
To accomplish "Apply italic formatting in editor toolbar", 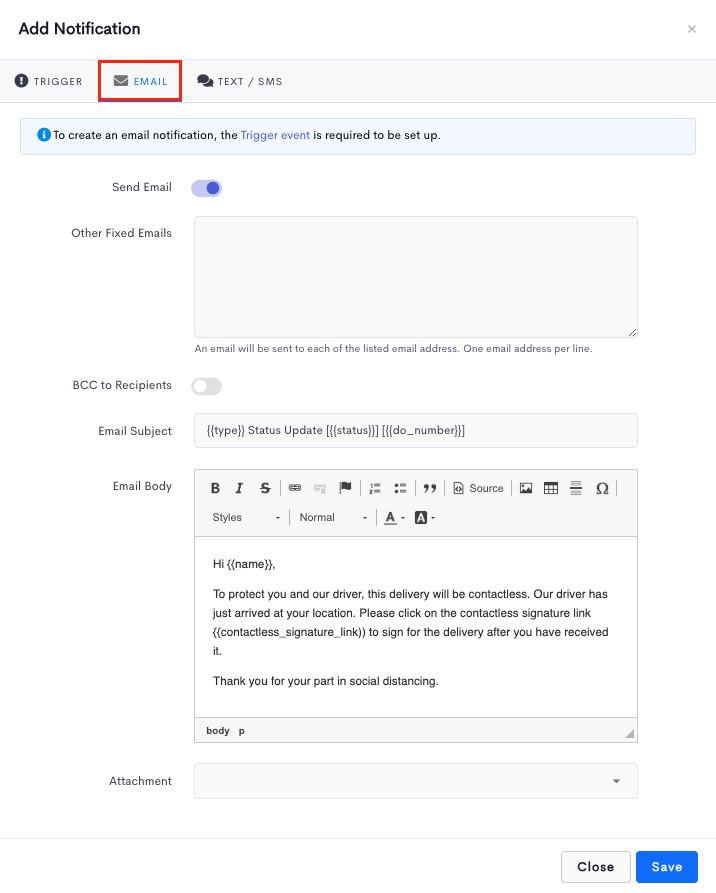I will pos(239,488).
